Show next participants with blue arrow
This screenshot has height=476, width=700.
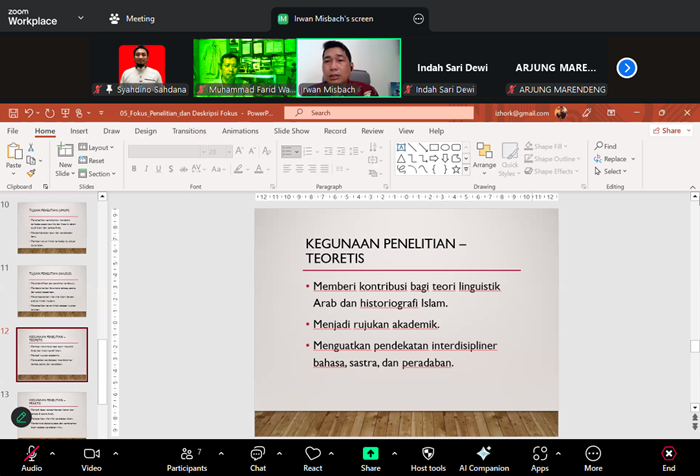coord(626,68)
